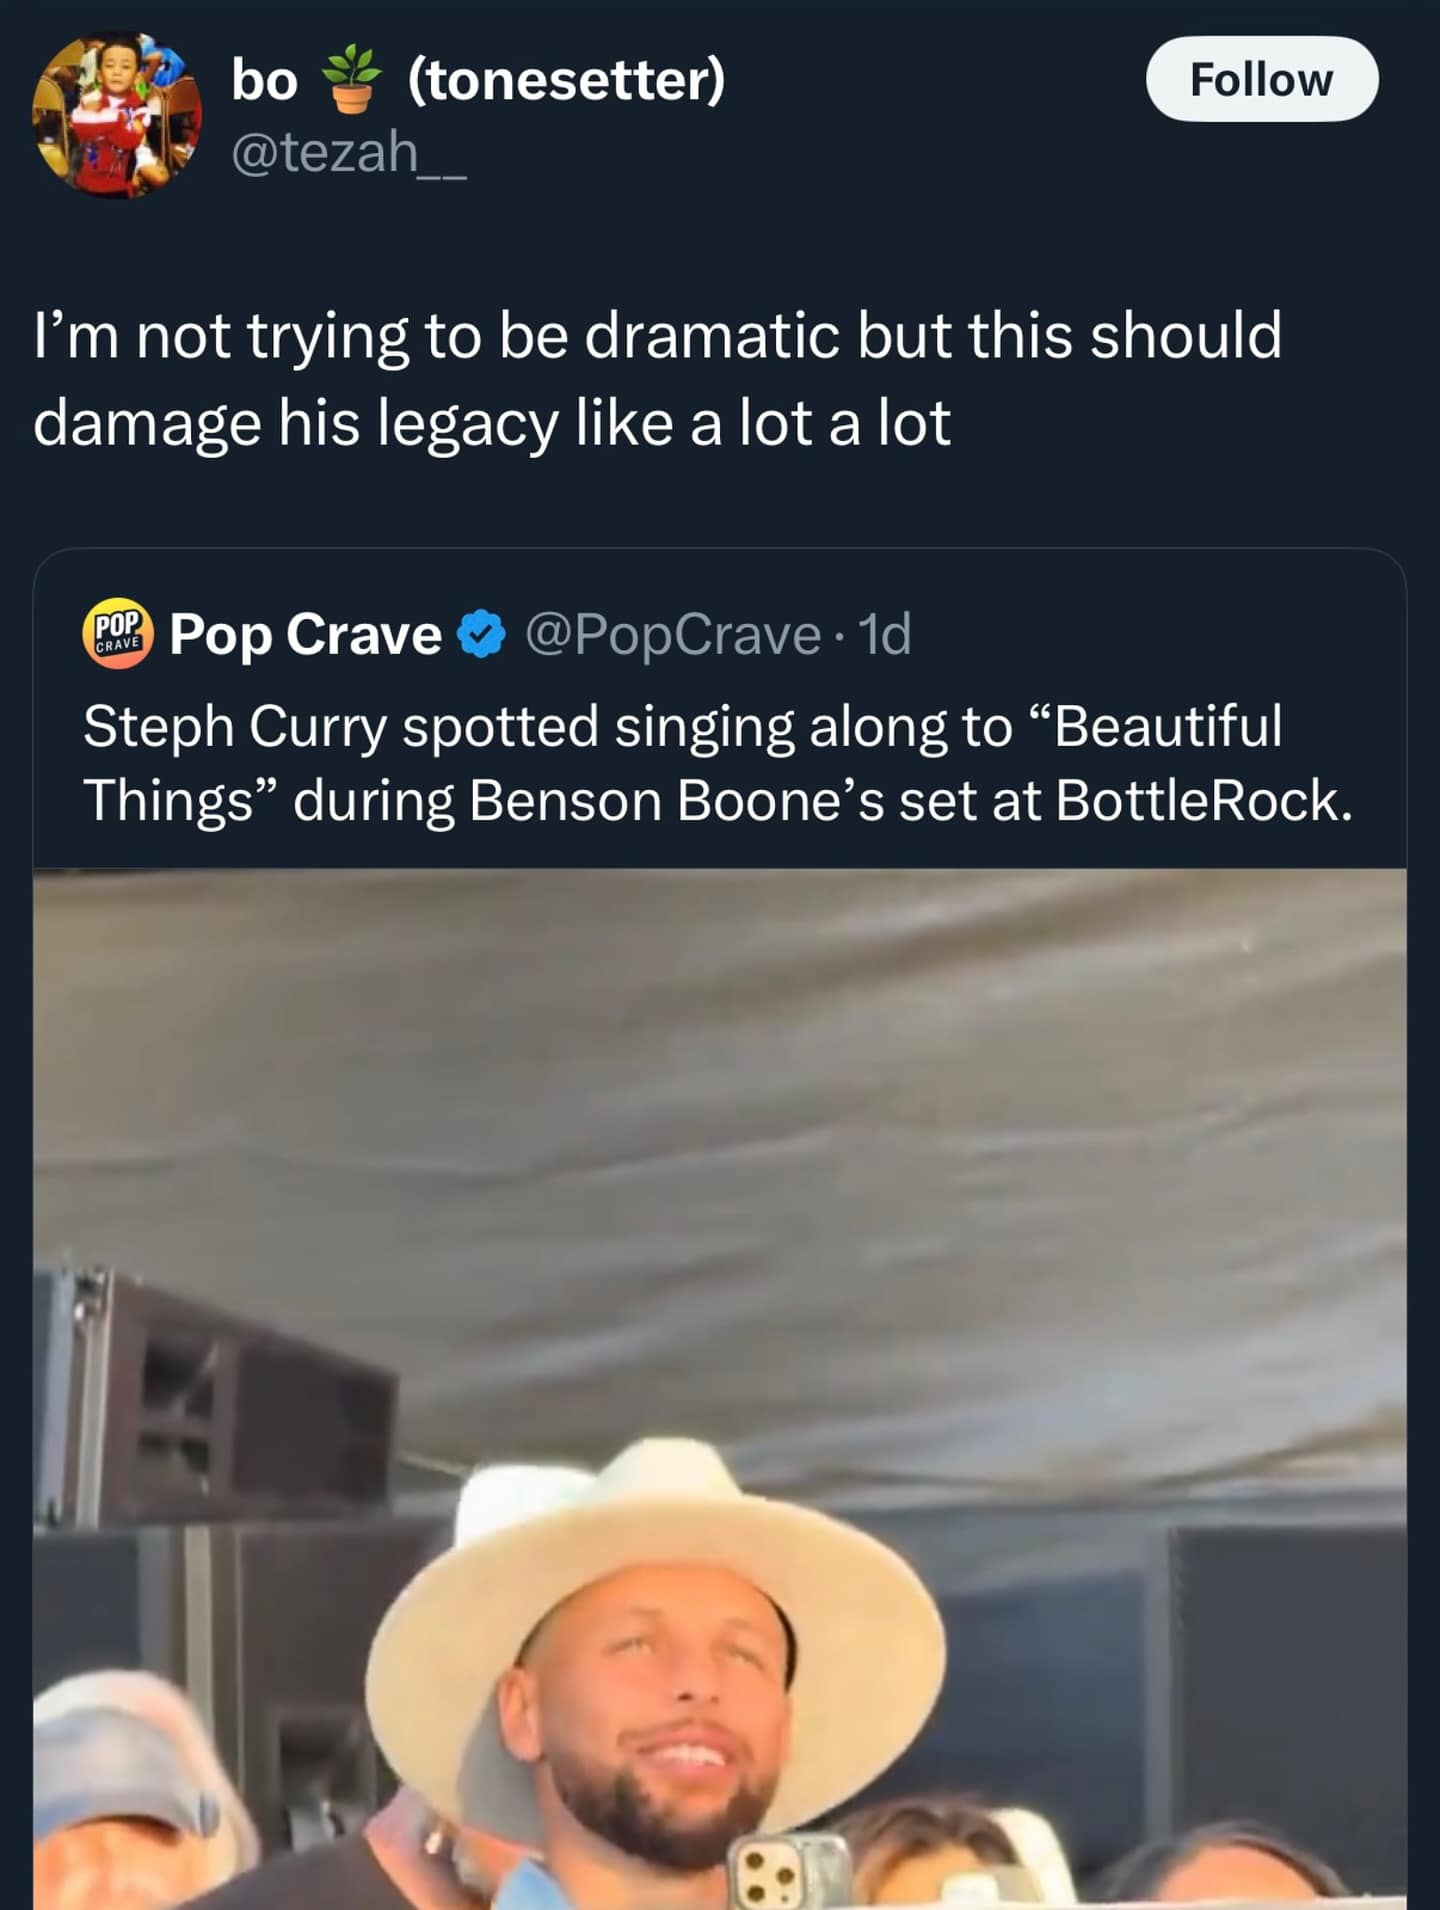Click the Follow button

coord(1261,79)
